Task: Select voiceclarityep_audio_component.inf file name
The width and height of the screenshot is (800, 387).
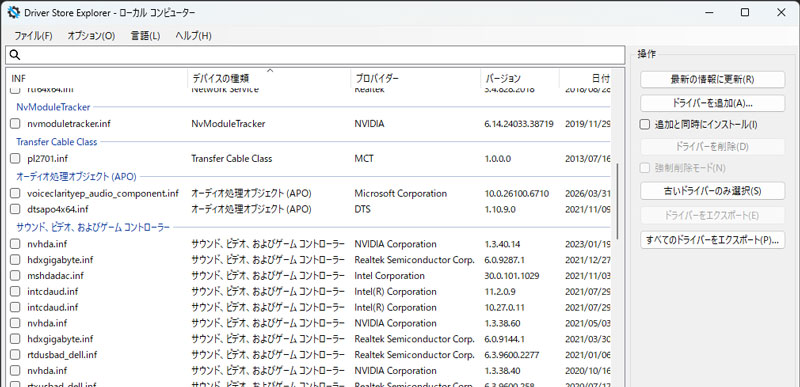Action: point(103,193)
